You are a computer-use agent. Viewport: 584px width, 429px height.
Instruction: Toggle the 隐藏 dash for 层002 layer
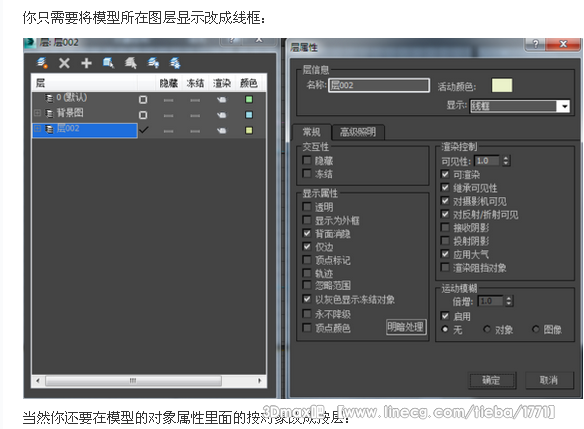point(168,131)
